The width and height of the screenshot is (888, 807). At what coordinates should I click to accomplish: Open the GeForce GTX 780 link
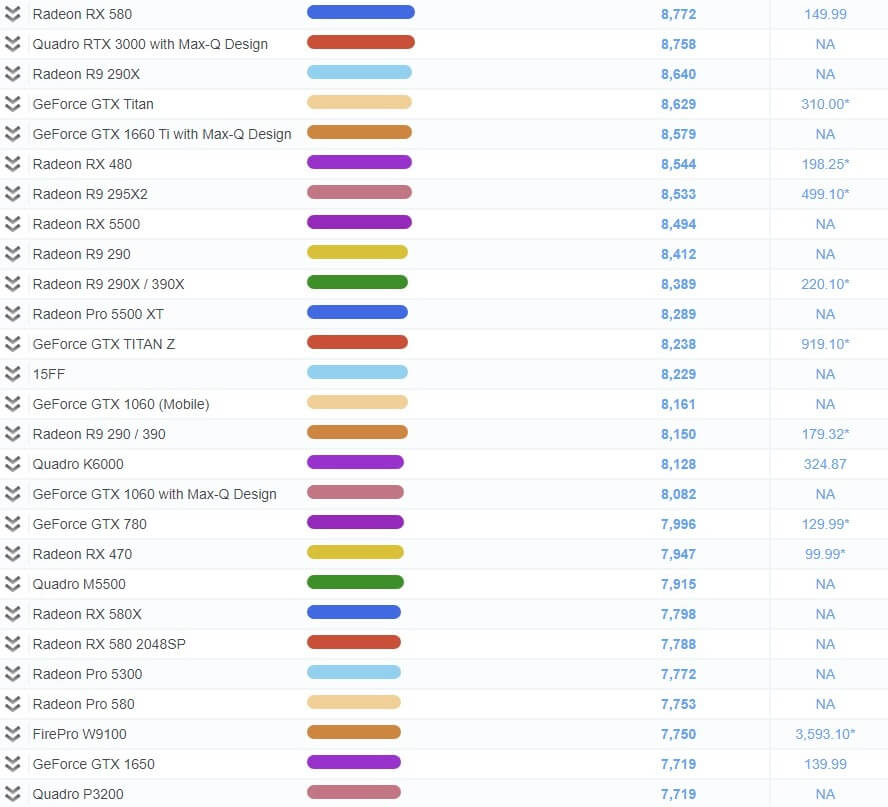click(x=89, y=524)
